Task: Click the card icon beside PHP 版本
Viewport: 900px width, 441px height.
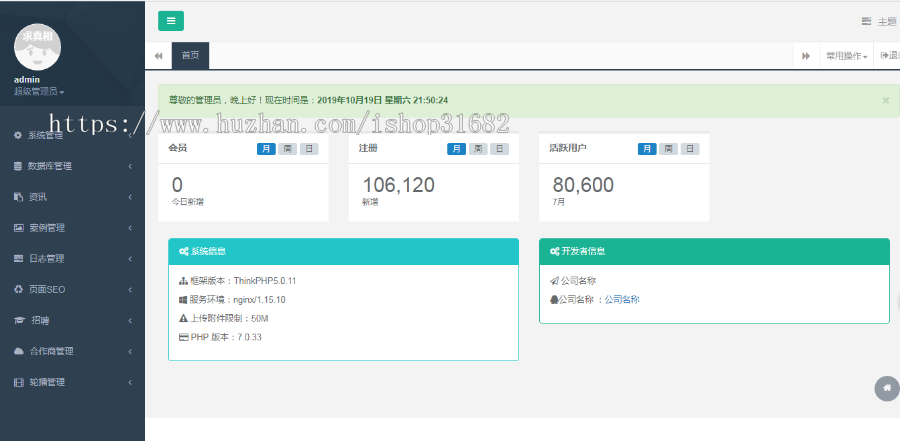Action: (x=184, y=337)
